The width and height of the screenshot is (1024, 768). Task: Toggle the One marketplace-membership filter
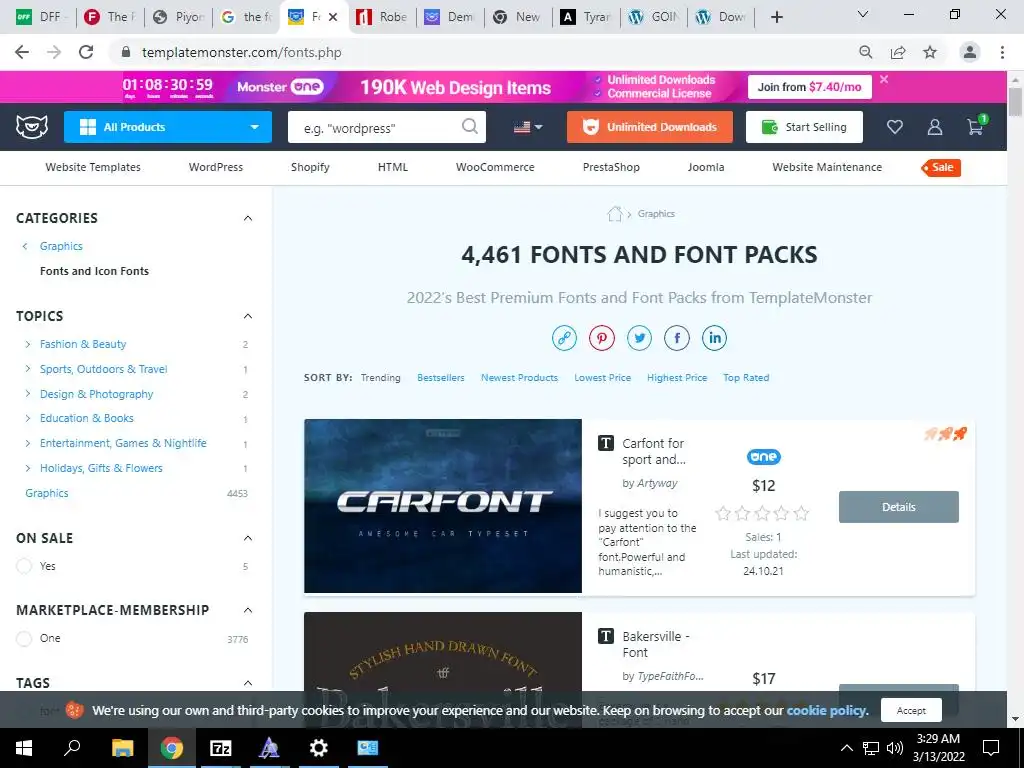tap(24, 638)
